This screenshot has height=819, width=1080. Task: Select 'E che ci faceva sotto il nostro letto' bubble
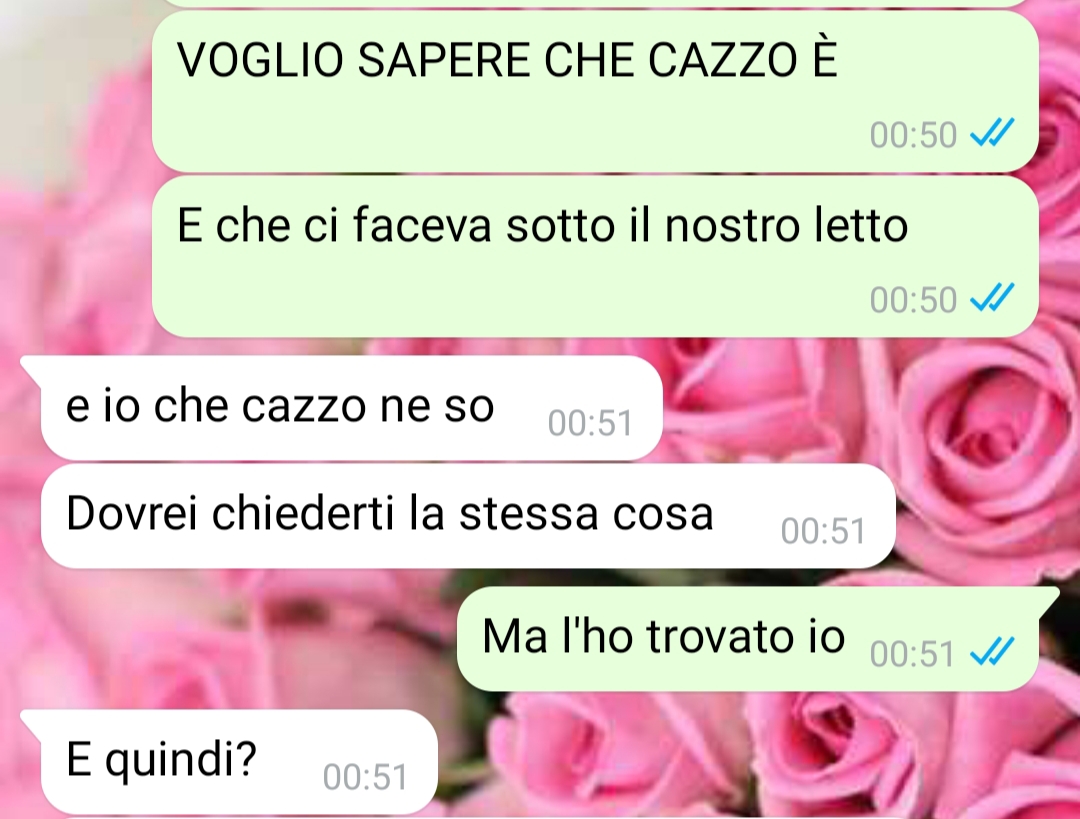tap(595, 256)
